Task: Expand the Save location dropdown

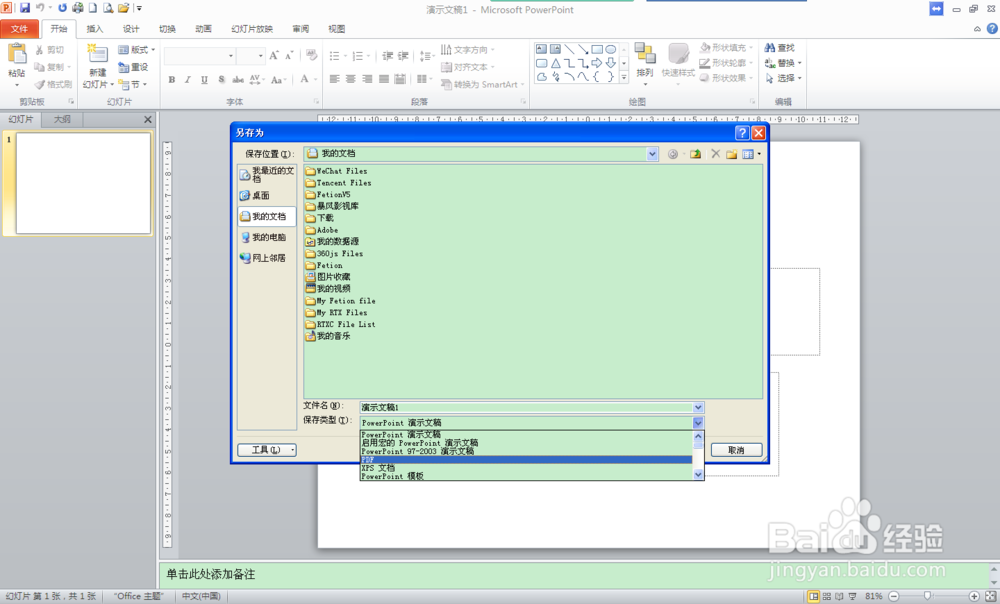Action: coord(652,154)
